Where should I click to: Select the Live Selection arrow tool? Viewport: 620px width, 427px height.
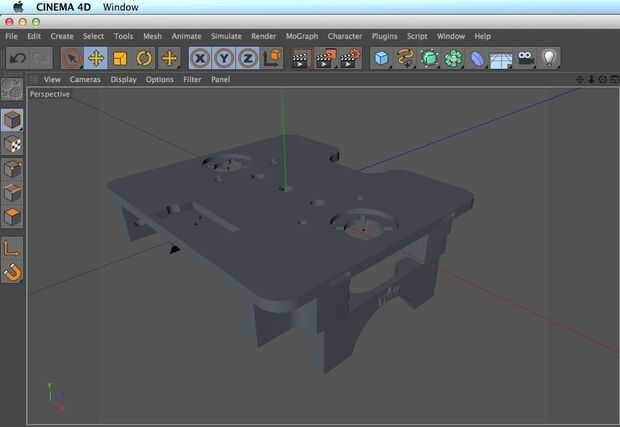[72, 59]
